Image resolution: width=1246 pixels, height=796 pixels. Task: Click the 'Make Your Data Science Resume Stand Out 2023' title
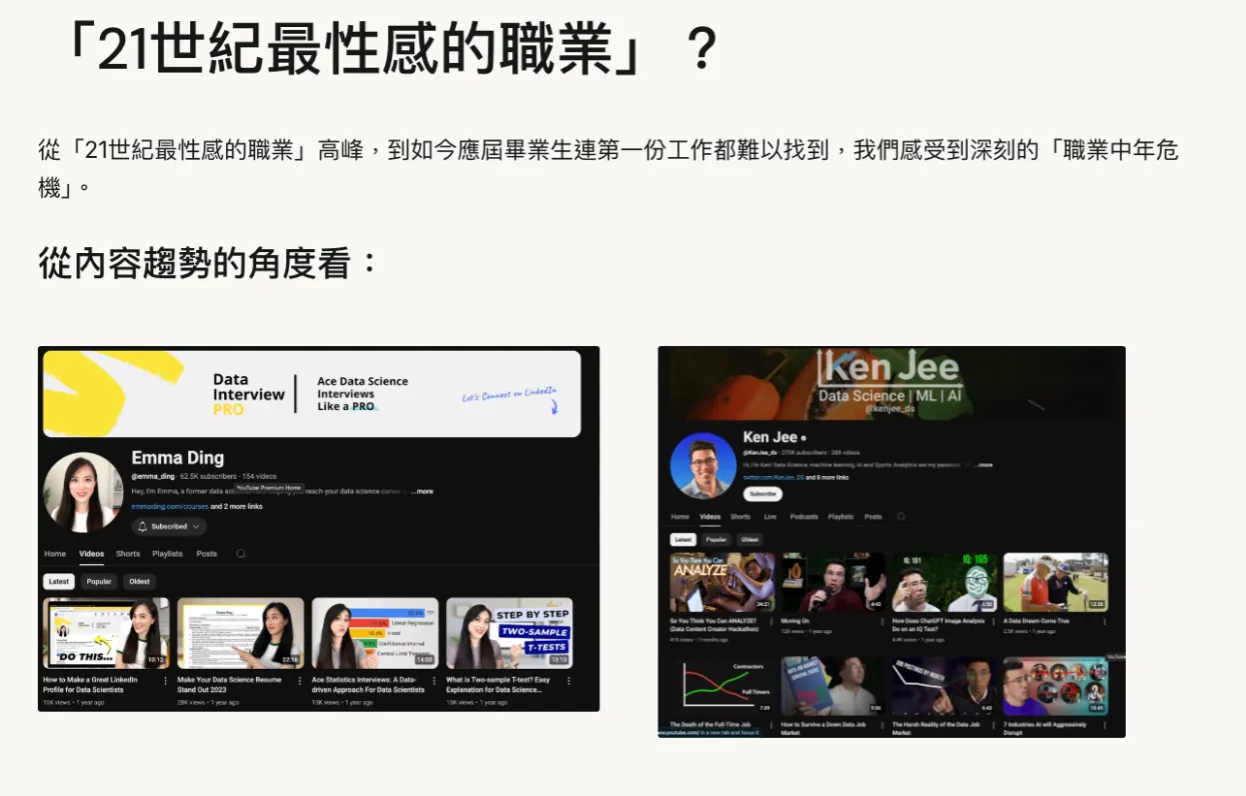pos(230,685)
